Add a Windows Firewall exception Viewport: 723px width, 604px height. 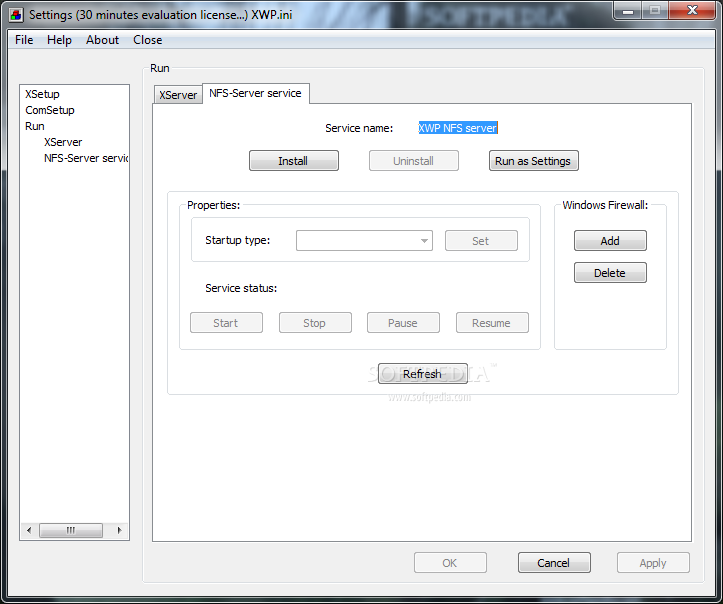pyautogui.click(x=610, y=241)
